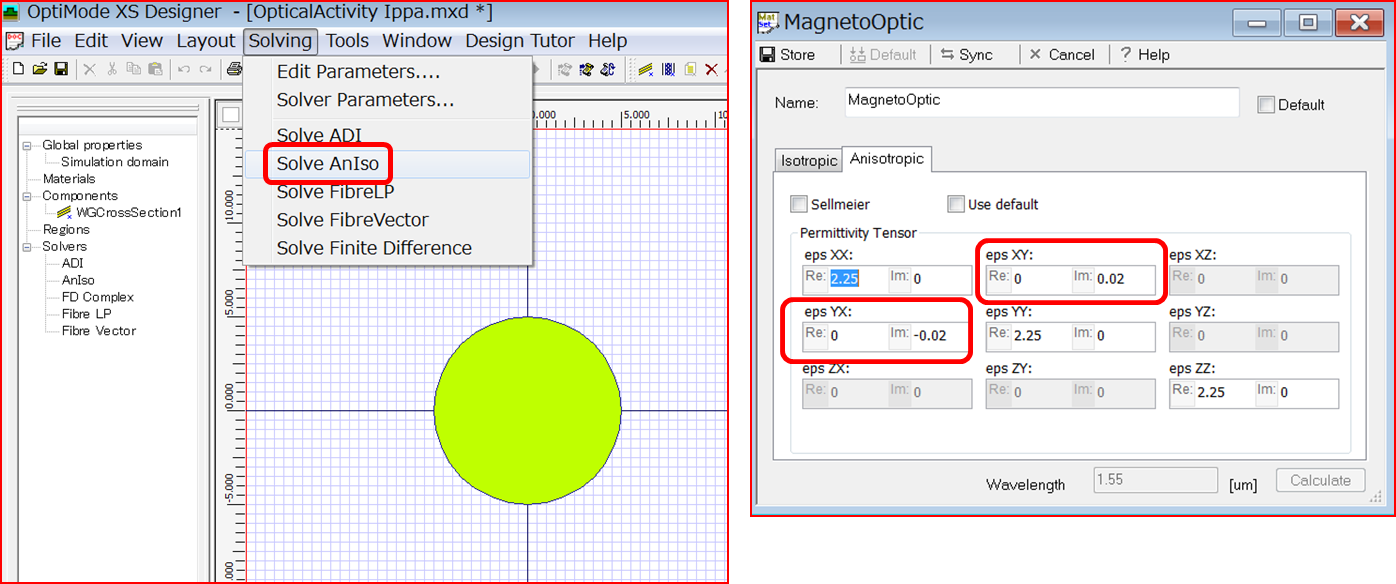Enable the Sellmeier checkbox
The height and width of the screenshot is (584, 1396).
(799, 204)
